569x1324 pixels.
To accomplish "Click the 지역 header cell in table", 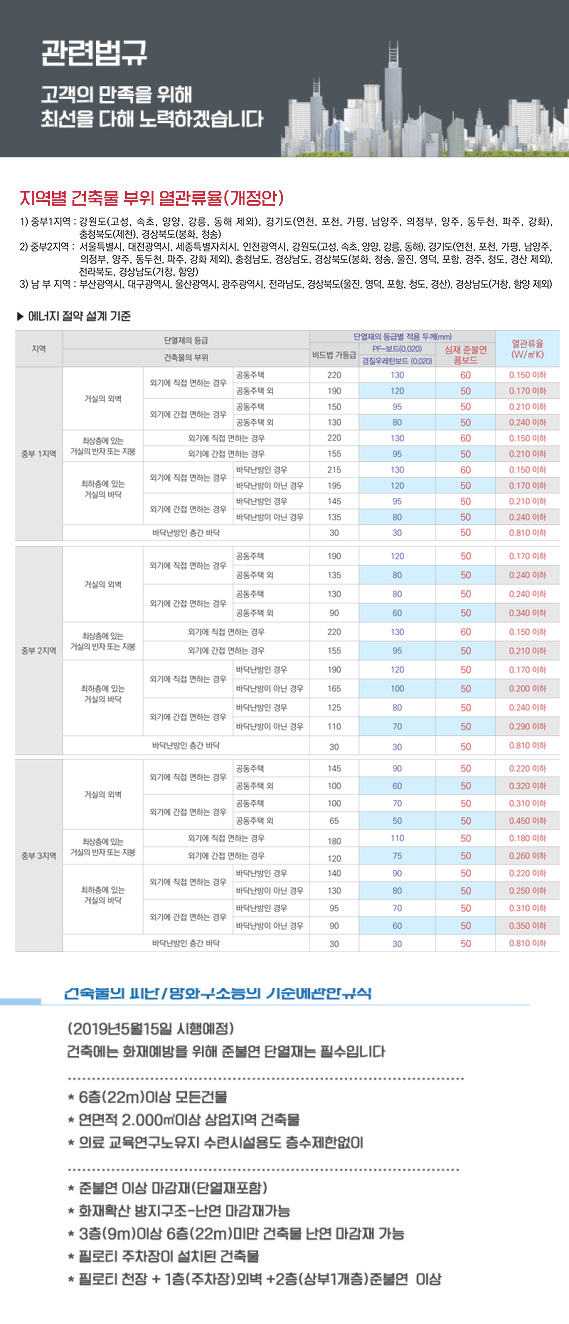I will click(x=39, y=347).
